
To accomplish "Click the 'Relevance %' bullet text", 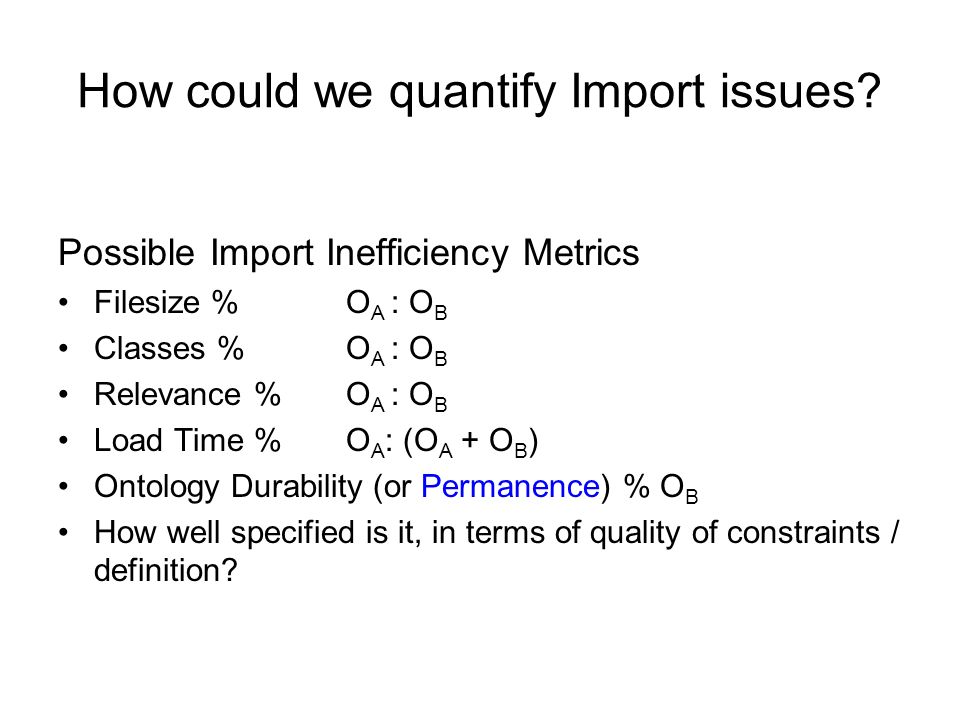I will 187,394.
